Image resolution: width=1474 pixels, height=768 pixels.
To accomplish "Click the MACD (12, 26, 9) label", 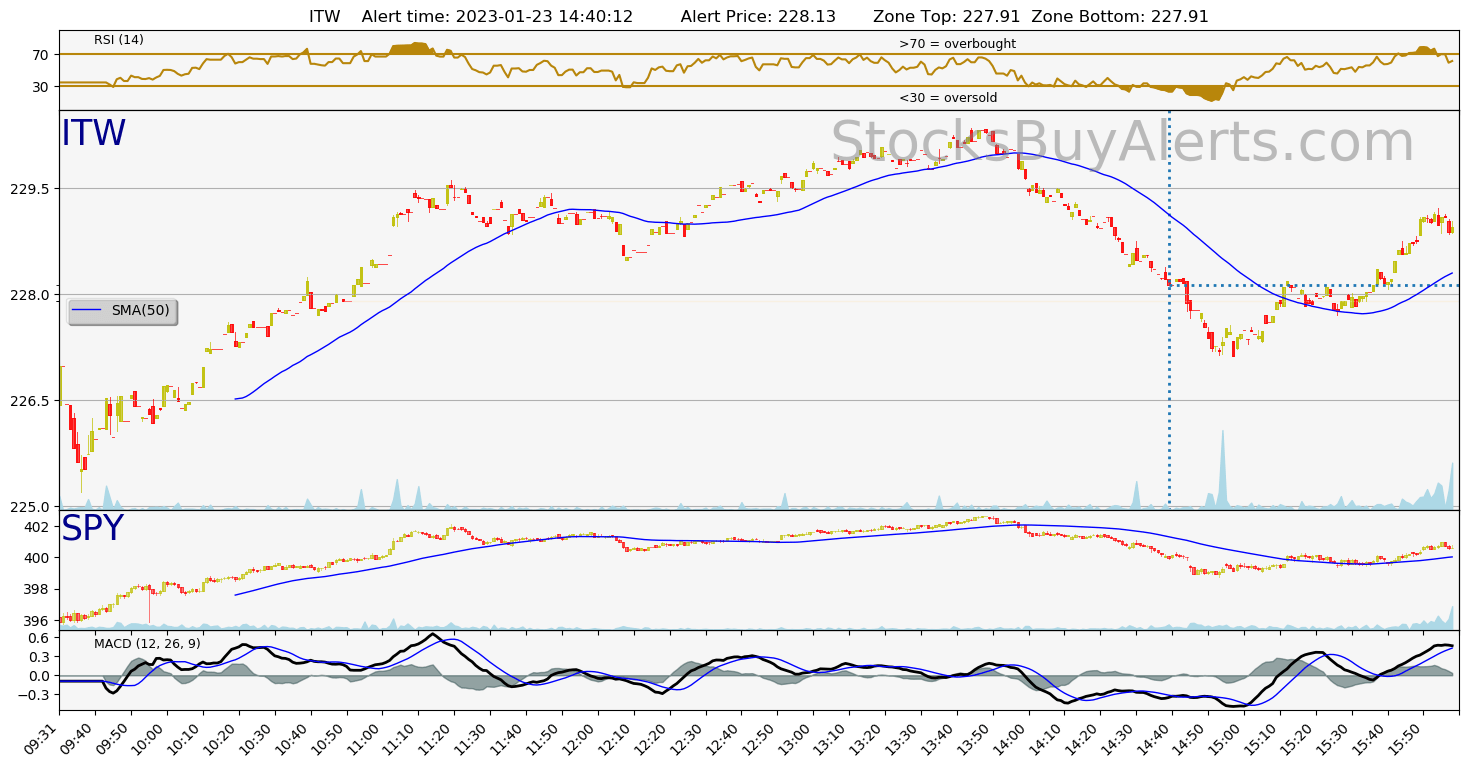I will 147,644.
